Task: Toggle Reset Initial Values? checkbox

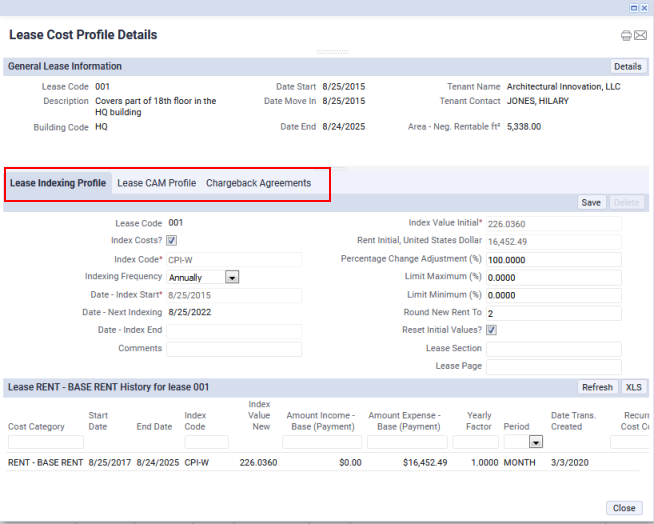Action: (491, 330)
